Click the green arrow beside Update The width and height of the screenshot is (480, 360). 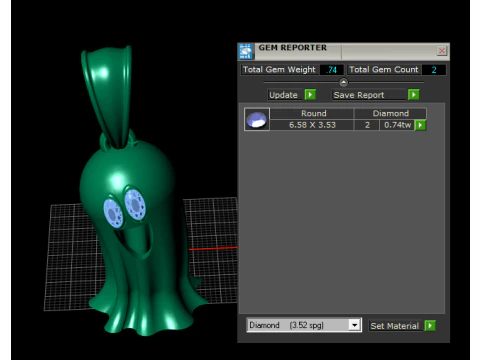(x=310, y=95)
